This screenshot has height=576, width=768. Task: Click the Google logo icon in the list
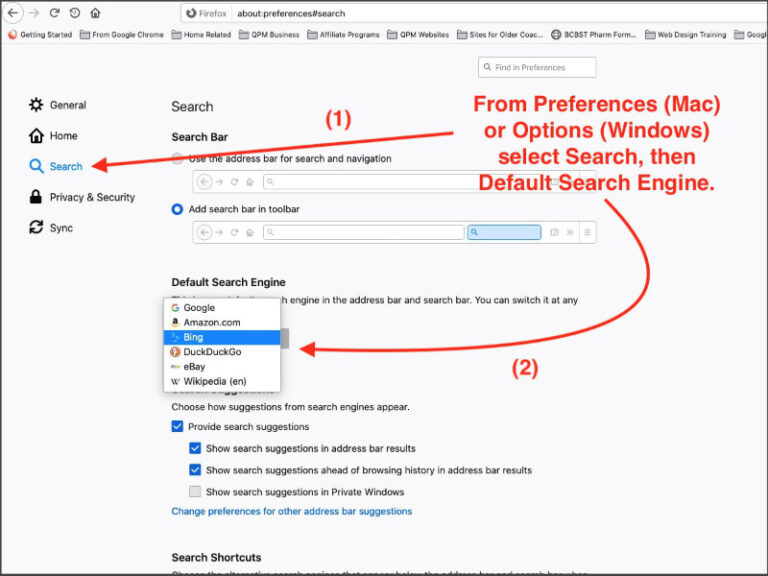click(x=175, y=308)
